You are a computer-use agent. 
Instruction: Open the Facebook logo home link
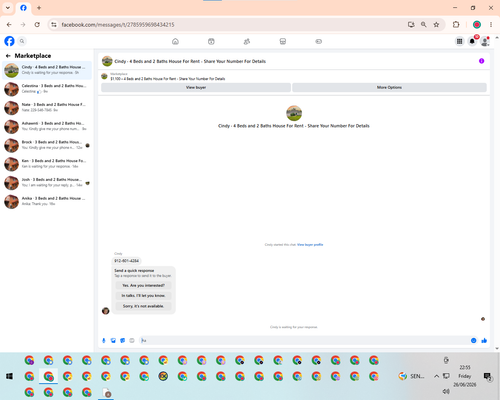click(x=9, y=41)
